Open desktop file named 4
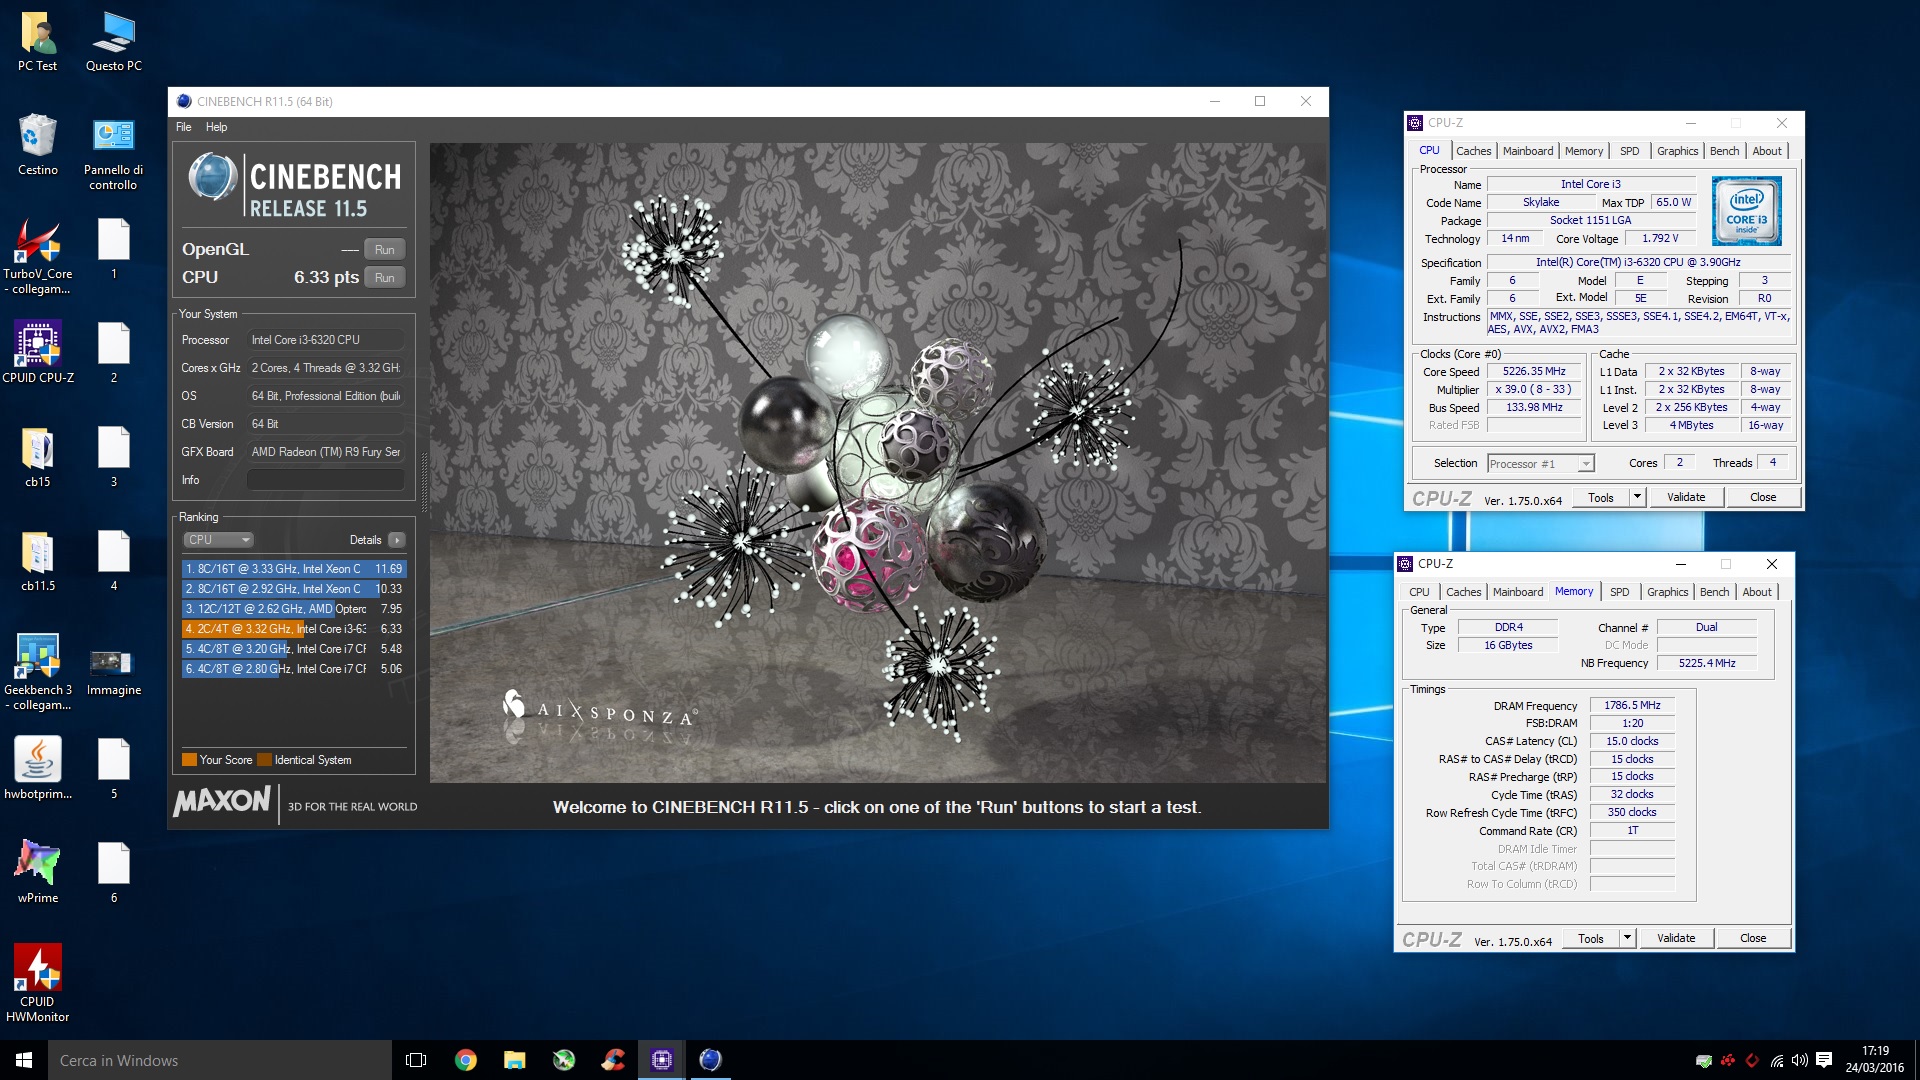Screen dimensions: 1920x1080 click(113, 560)
